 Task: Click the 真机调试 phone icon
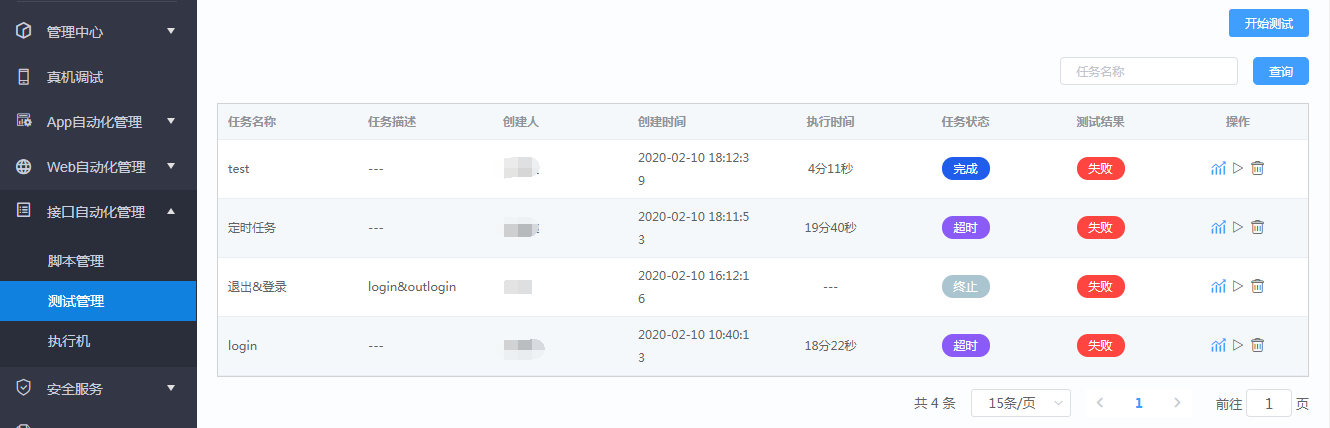coord(24,77)
